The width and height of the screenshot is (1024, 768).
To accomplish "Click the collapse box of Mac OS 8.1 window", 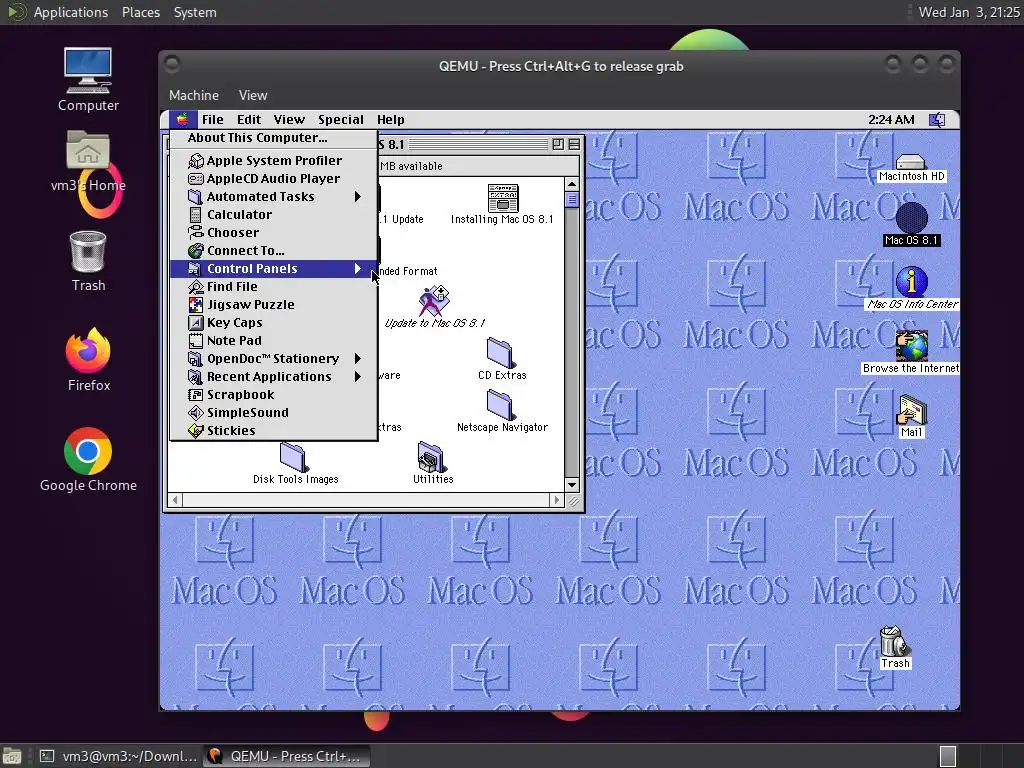I will click(574, 144).
